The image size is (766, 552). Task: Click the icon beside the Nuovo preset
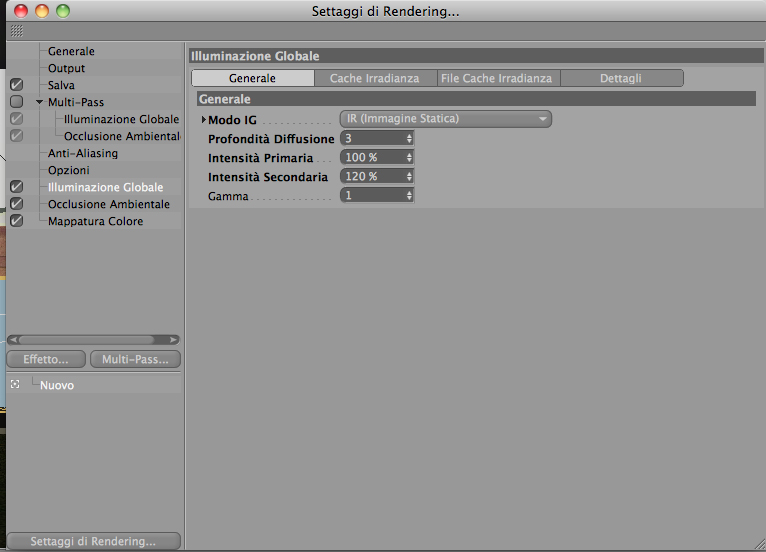click(15, 384)
